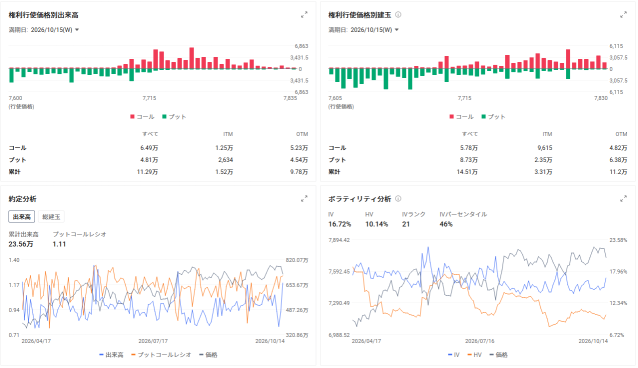Toggle HV series in volatility legend

(474, 355)
